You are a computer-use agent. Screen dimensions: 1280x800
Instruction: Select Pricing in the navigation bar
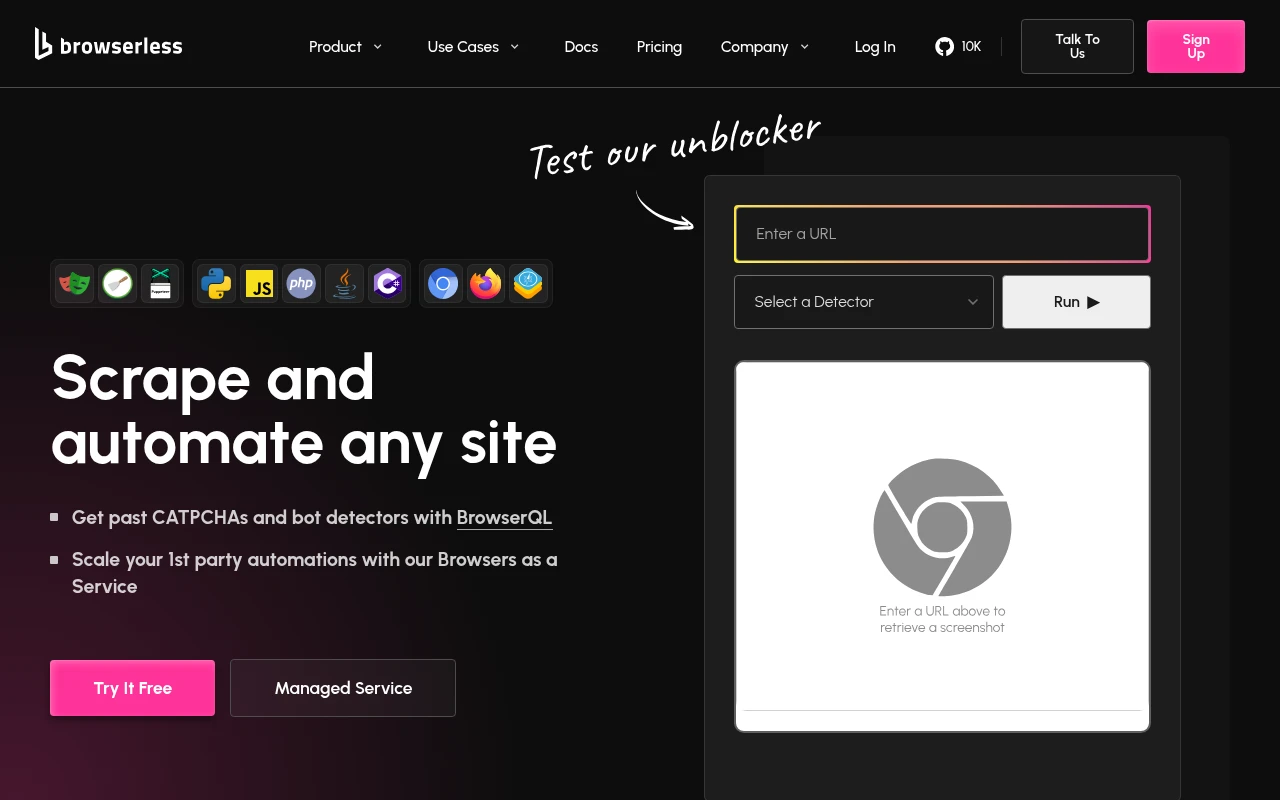click(659, 46)
